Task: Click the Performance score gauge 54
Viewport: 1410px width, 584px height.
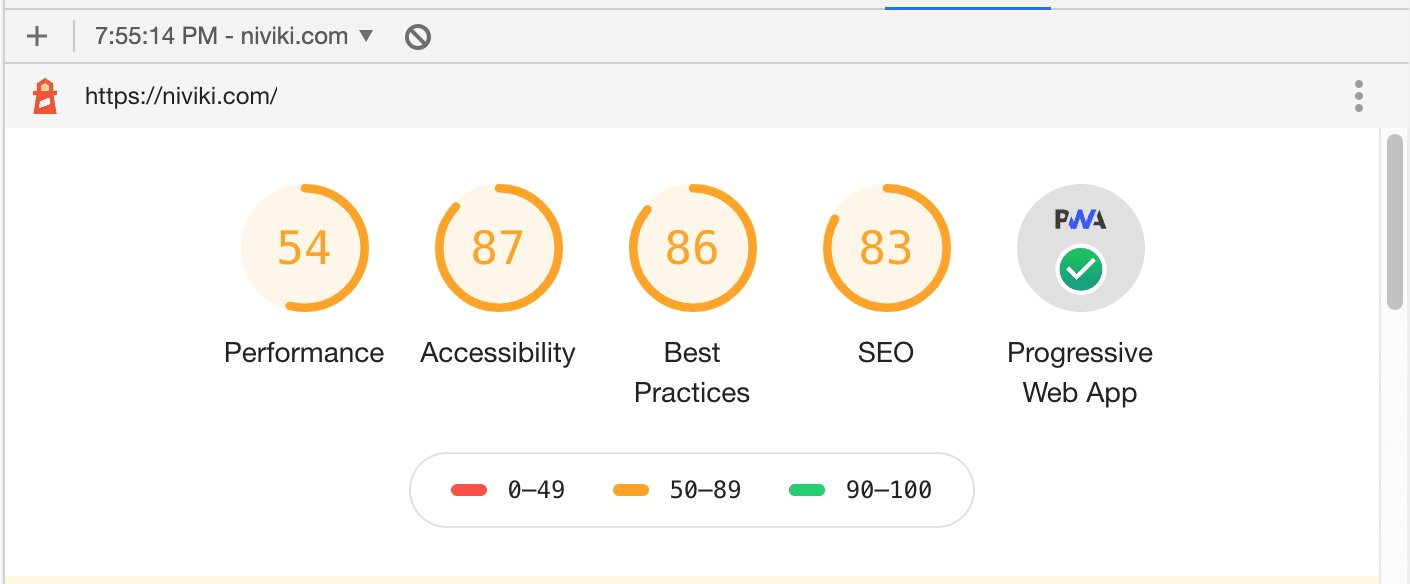Action: pos(304,248)
